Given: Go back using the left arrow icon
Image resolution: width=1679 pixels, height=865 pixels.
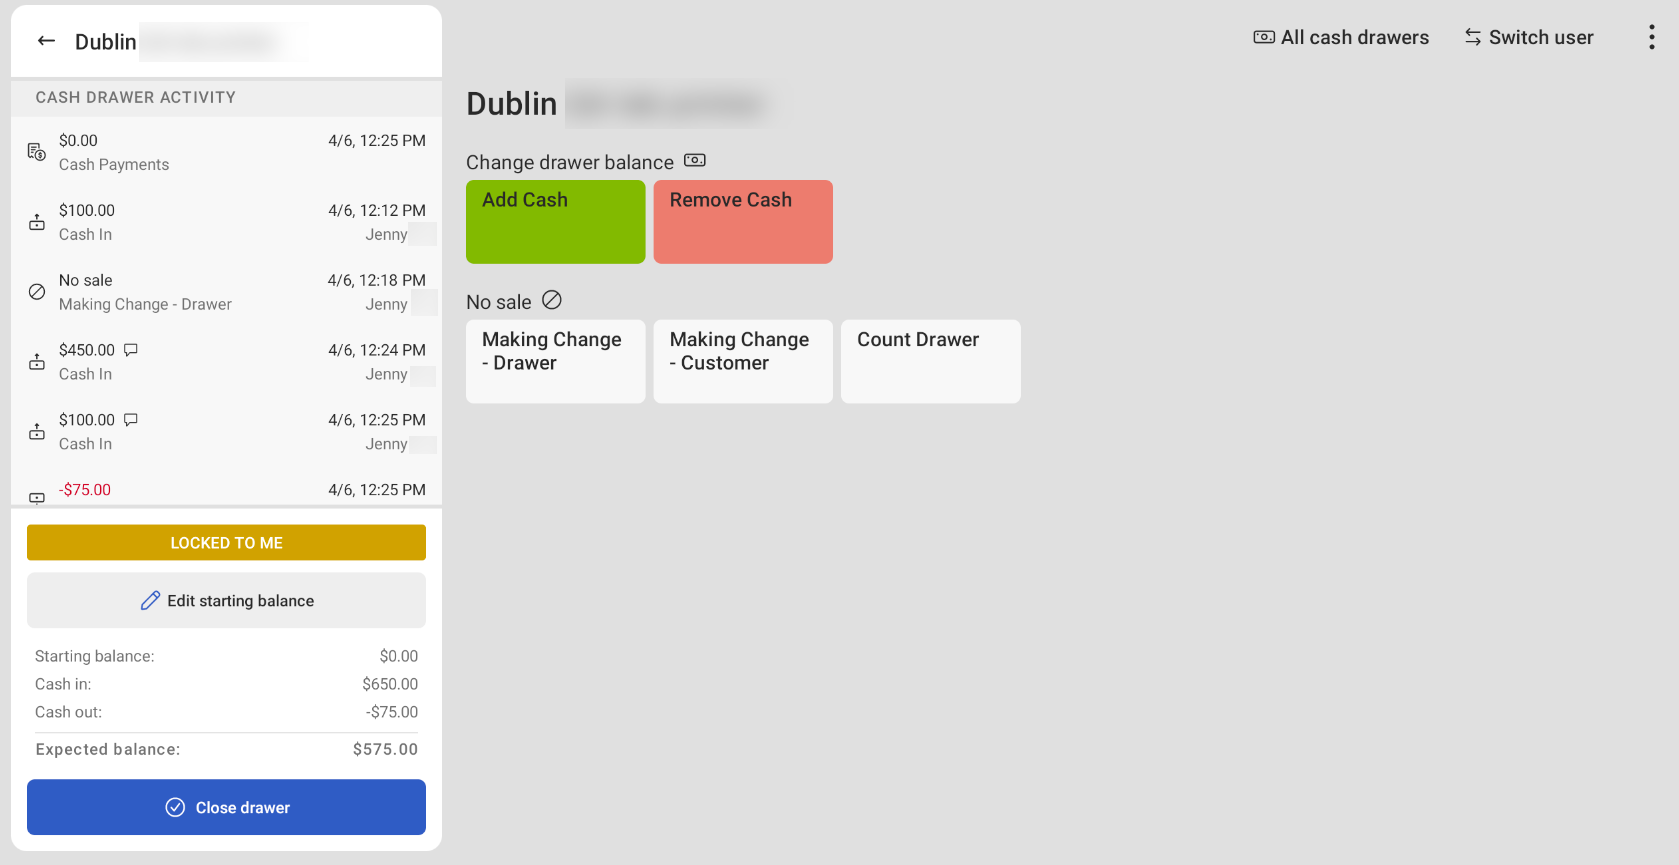Looking at the screenshot, I should click(x=46, y=41).
